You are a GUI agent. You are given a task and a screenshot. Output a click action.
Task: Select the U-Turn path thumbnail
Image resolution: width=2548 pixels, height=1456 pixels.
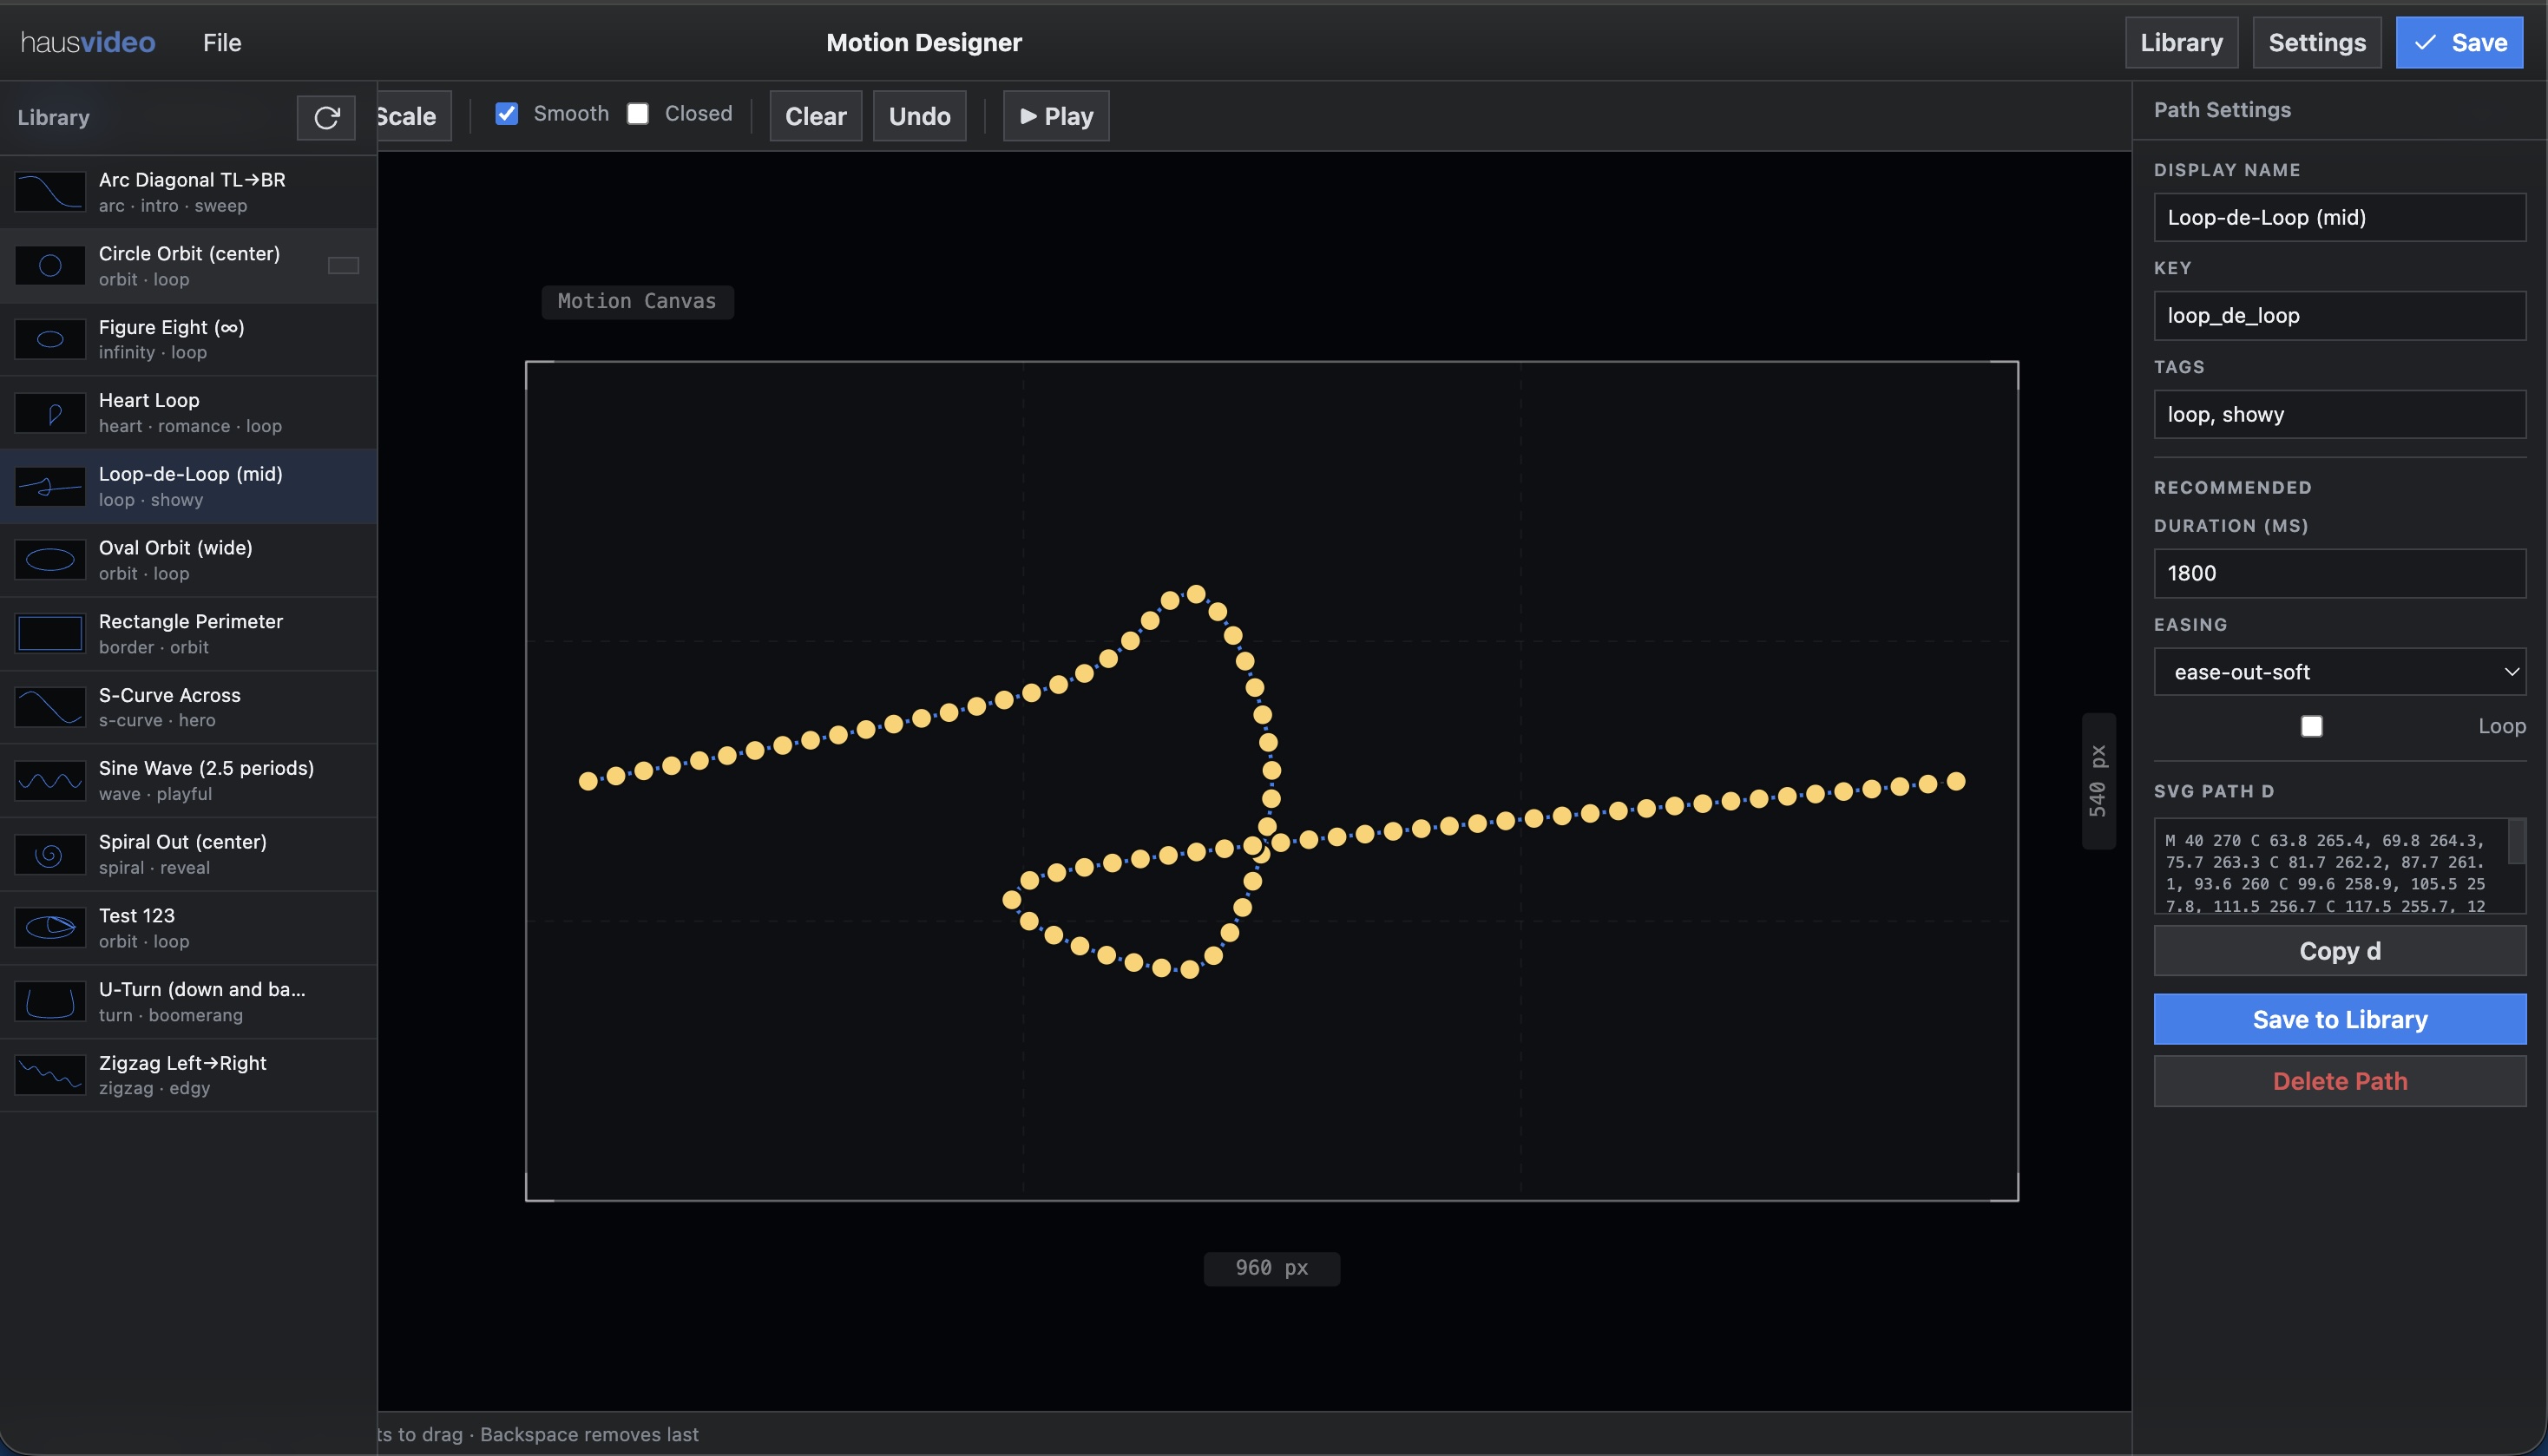click(50, 1002)
